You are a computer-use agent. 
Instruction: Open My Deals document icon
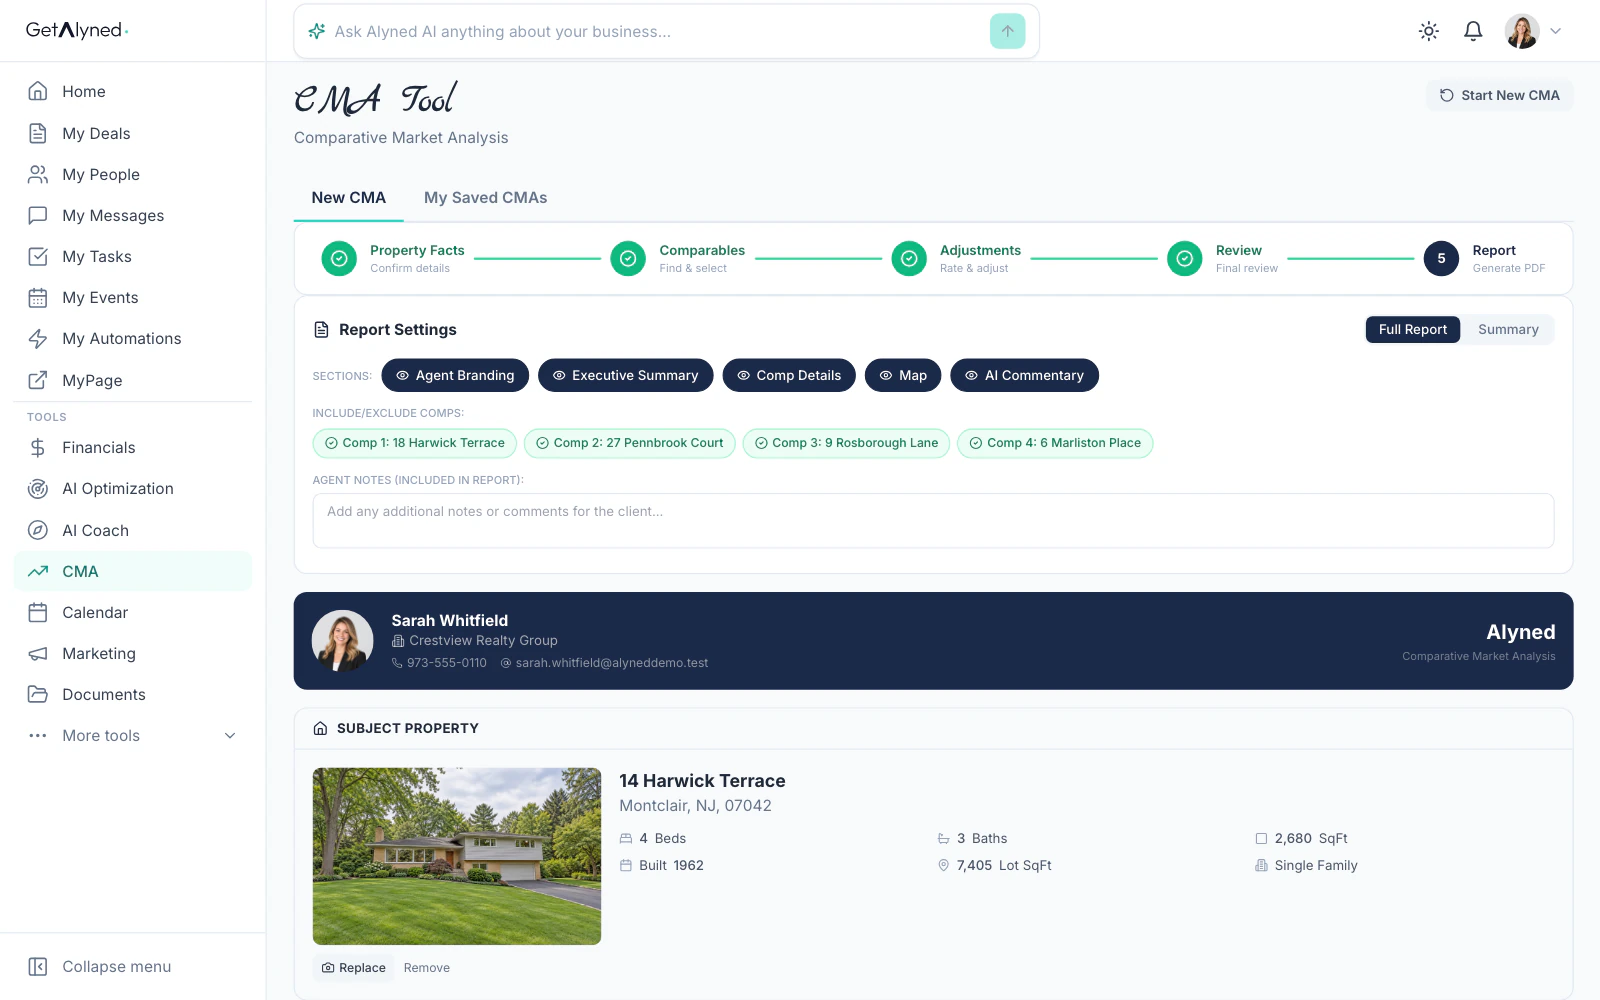[38, 133]
